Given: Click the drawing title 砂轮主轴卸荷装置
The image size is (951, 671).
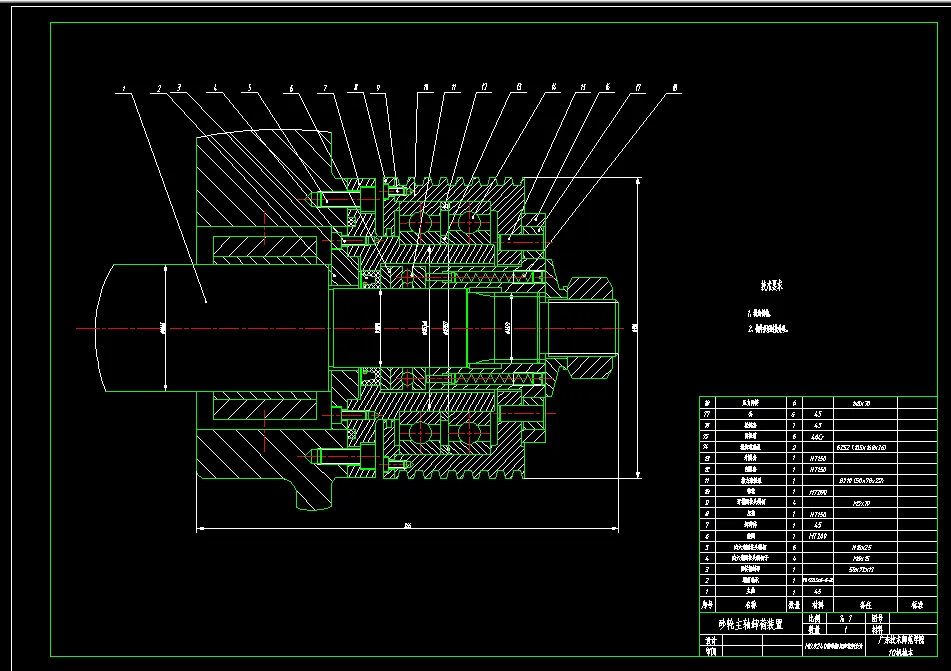Looking at the screenshot, I should point(750,624).
